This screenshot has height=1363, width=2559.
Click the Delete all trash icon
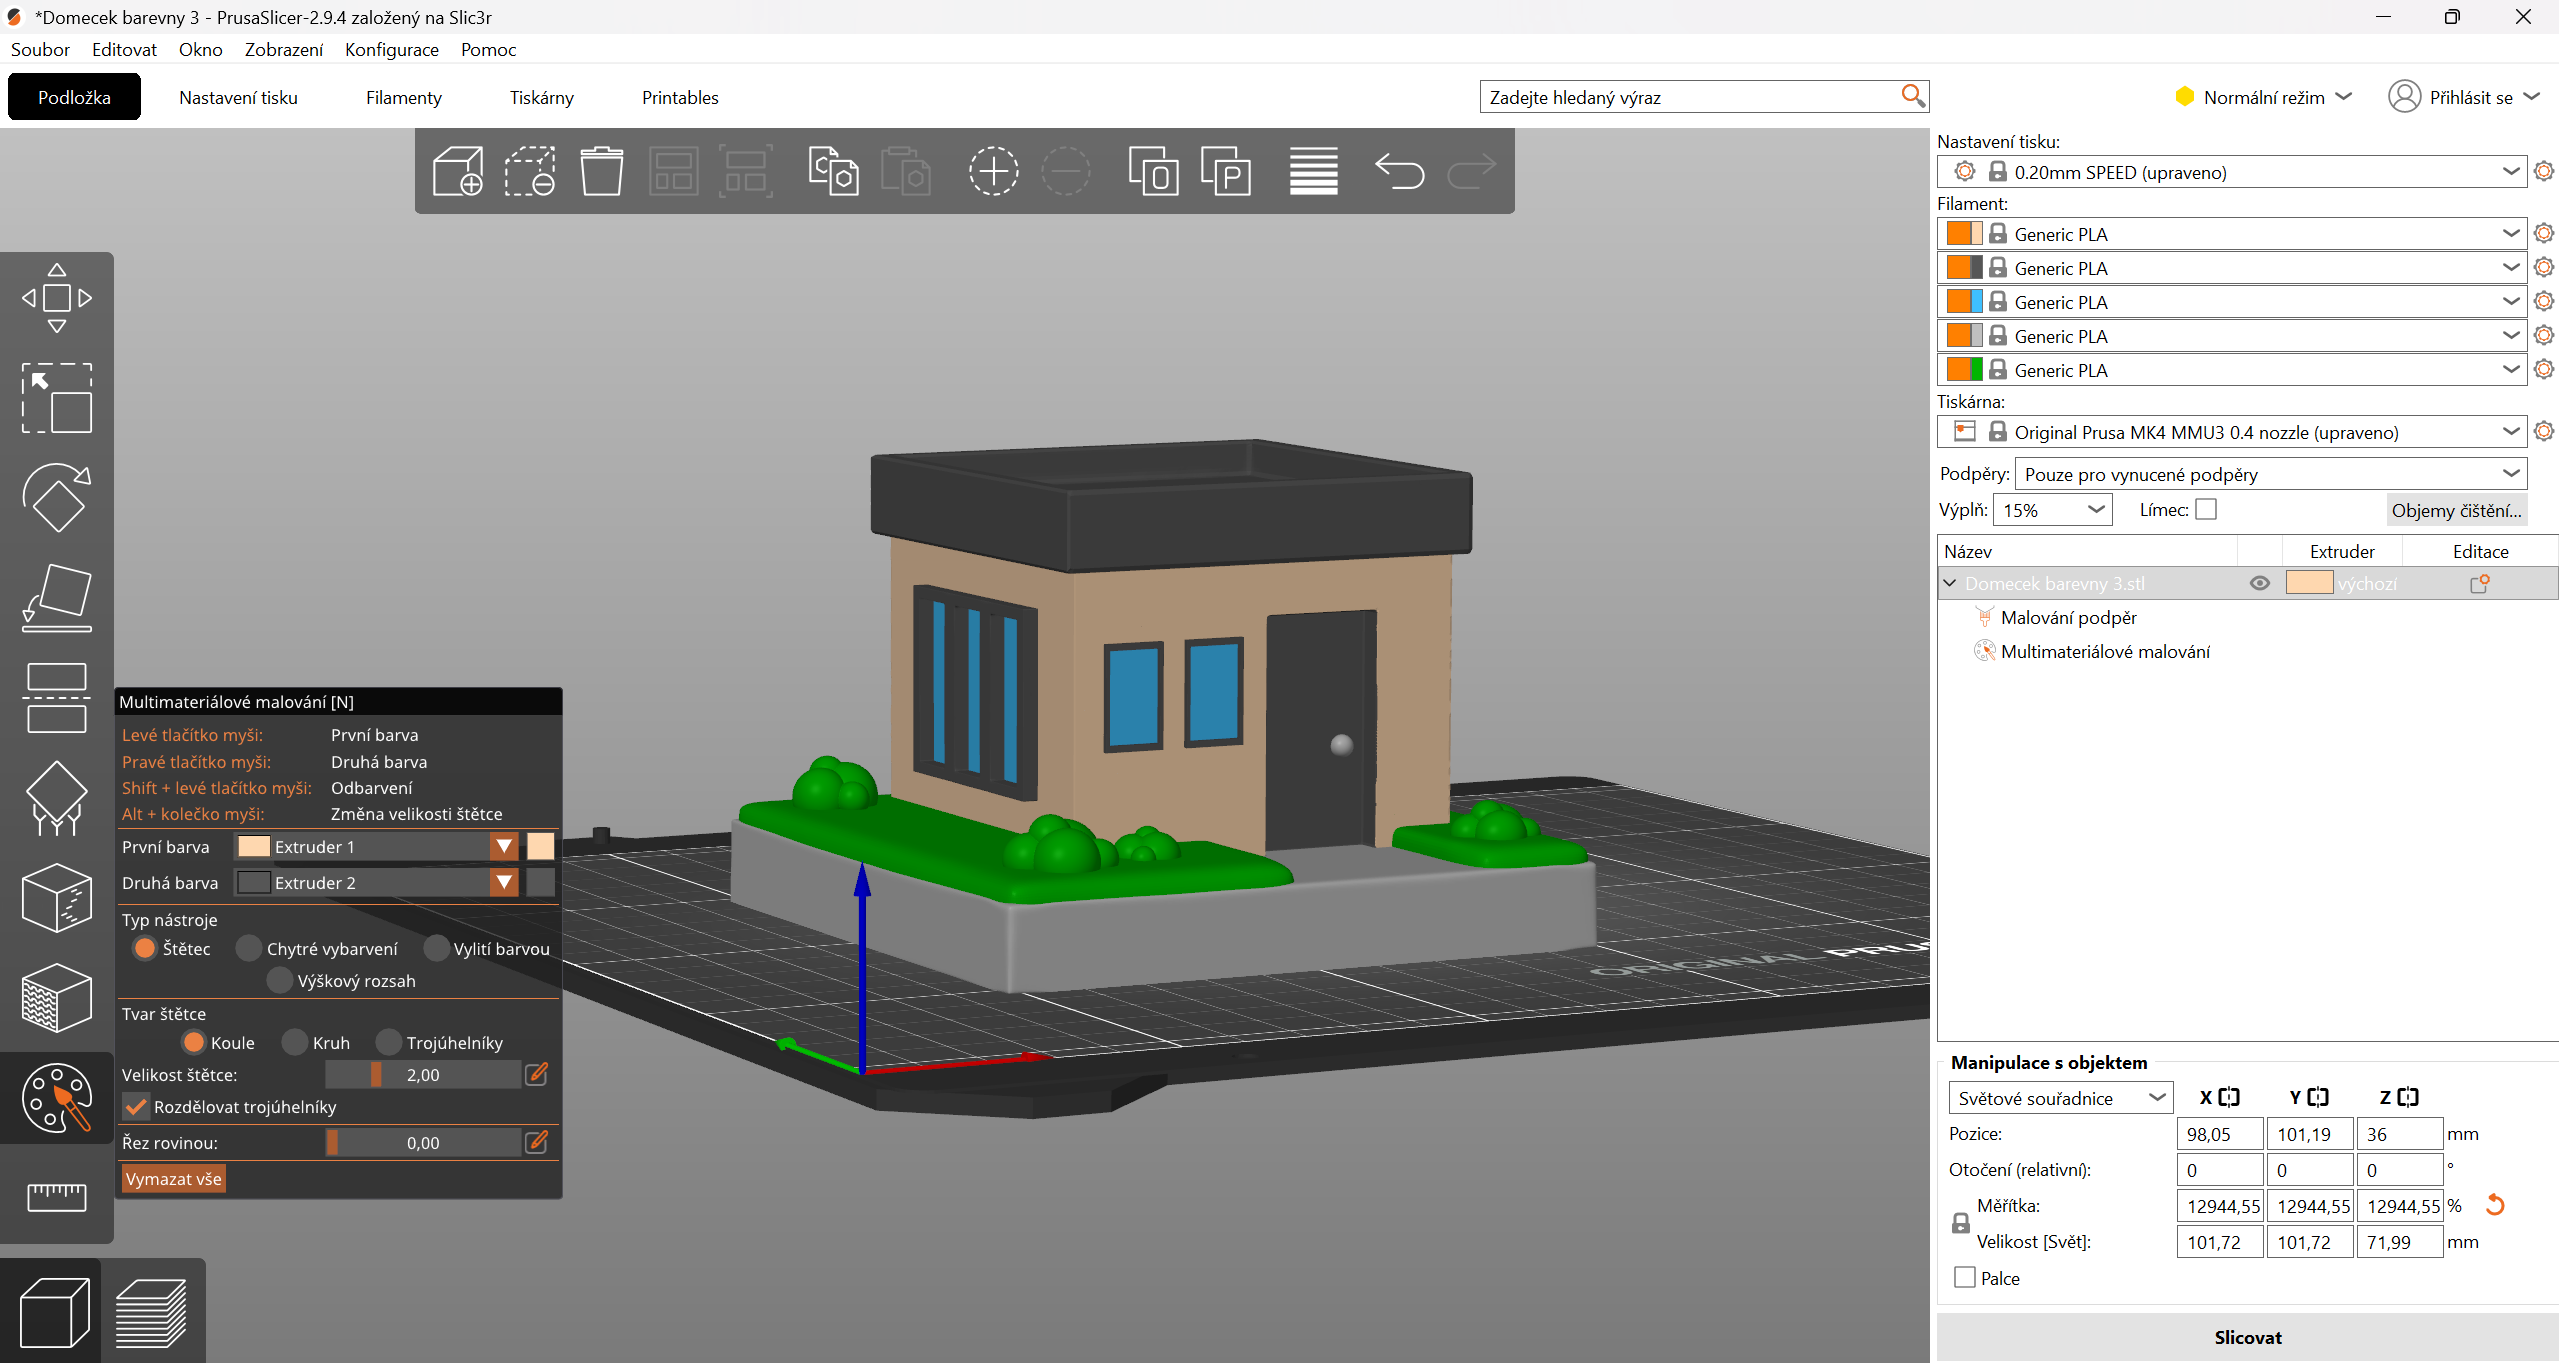click(x=601, y=171)
